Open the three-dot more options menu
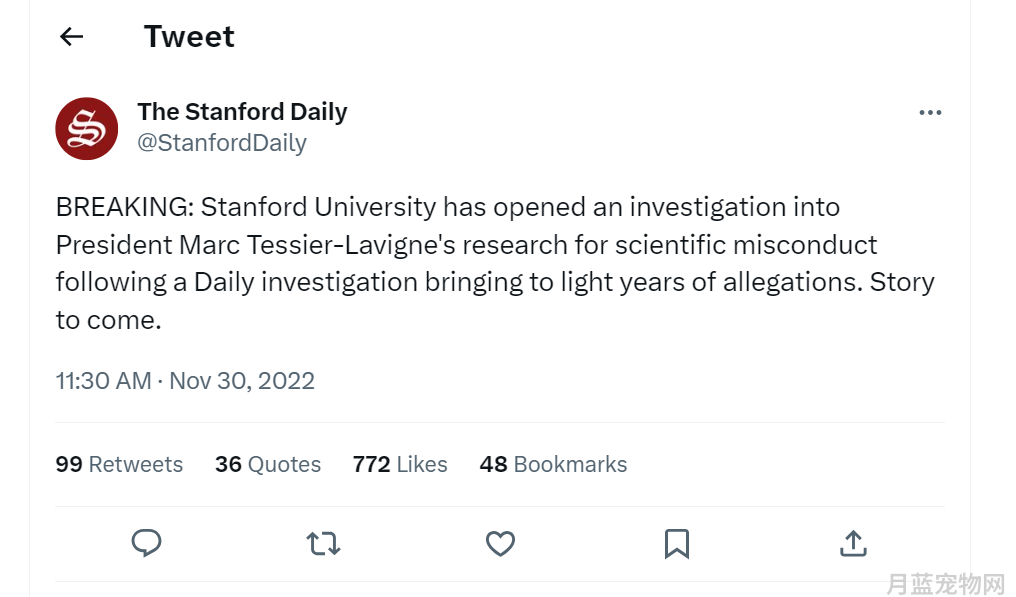1016x597 pixels. coord(930,113)
